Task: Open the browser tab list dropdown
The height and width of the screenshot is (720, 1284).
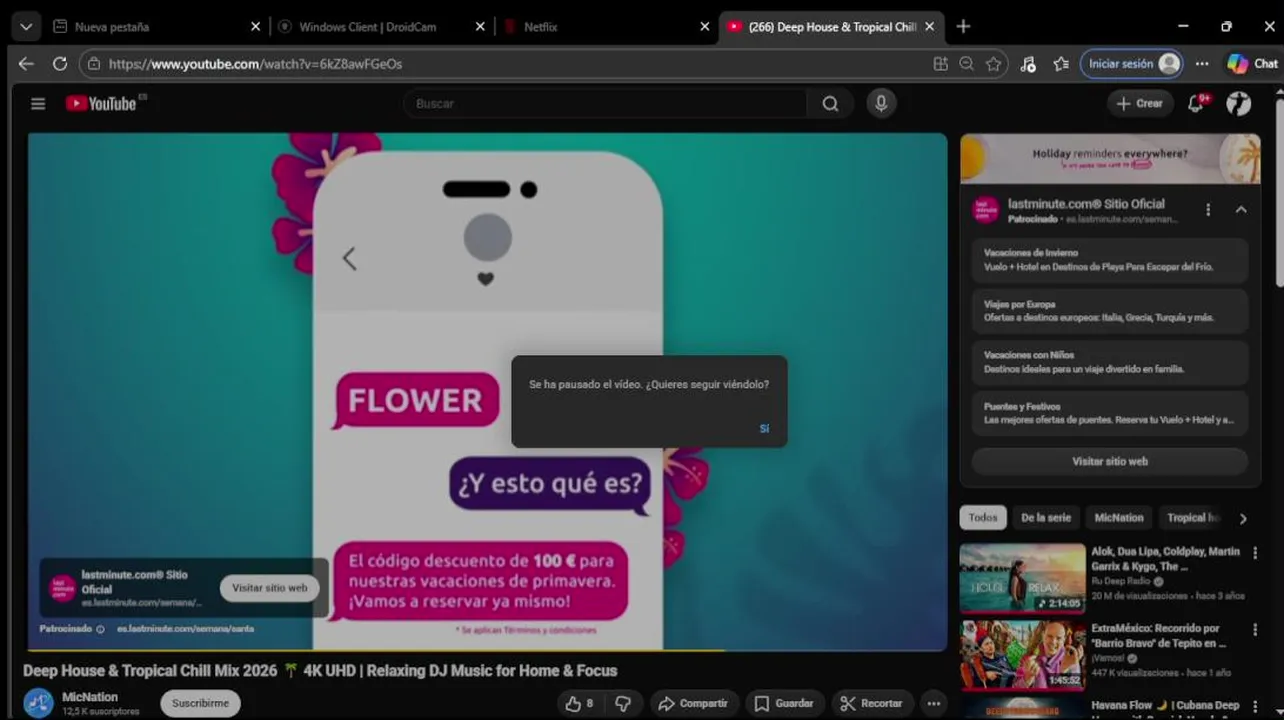Action: click(27, 27)
